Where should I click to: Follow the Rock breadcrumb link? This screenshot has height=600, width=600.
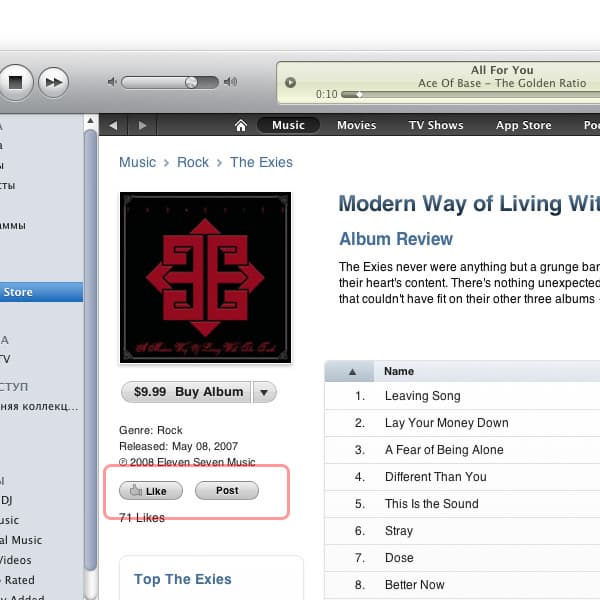[x=193, y=162]
